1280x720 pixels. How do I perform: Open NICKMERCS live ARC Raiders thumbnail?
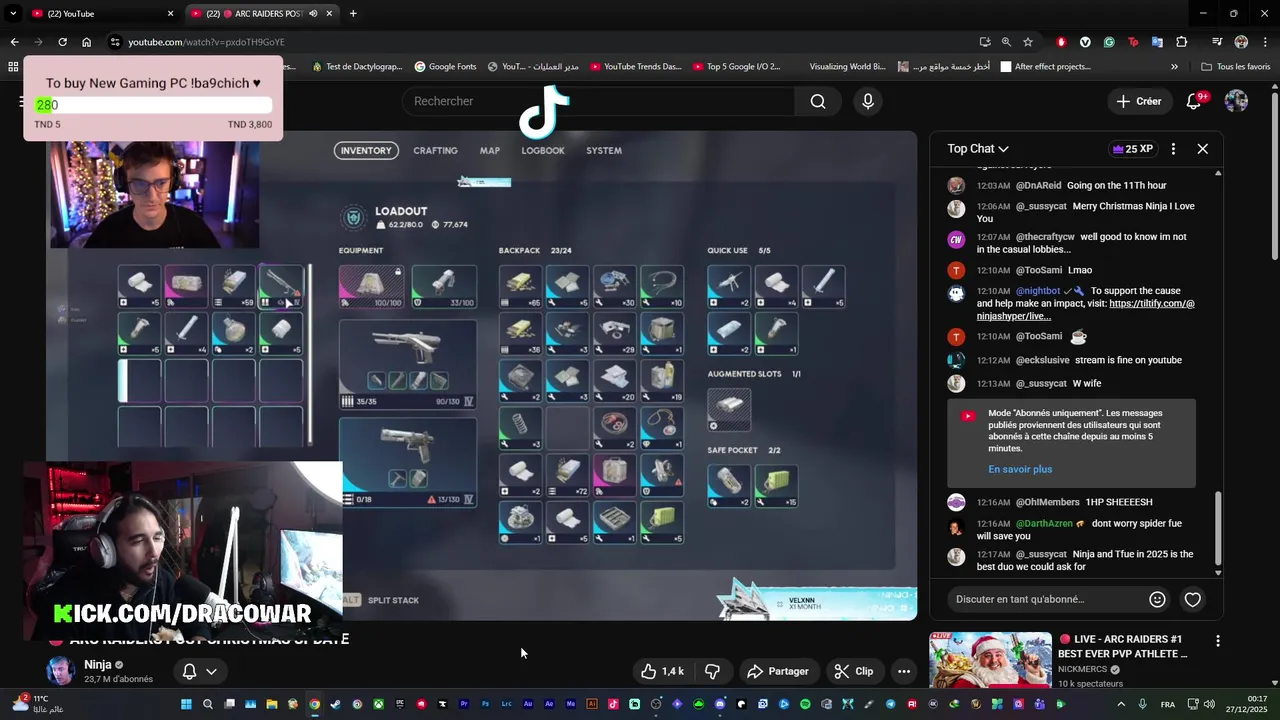point(990,660)
